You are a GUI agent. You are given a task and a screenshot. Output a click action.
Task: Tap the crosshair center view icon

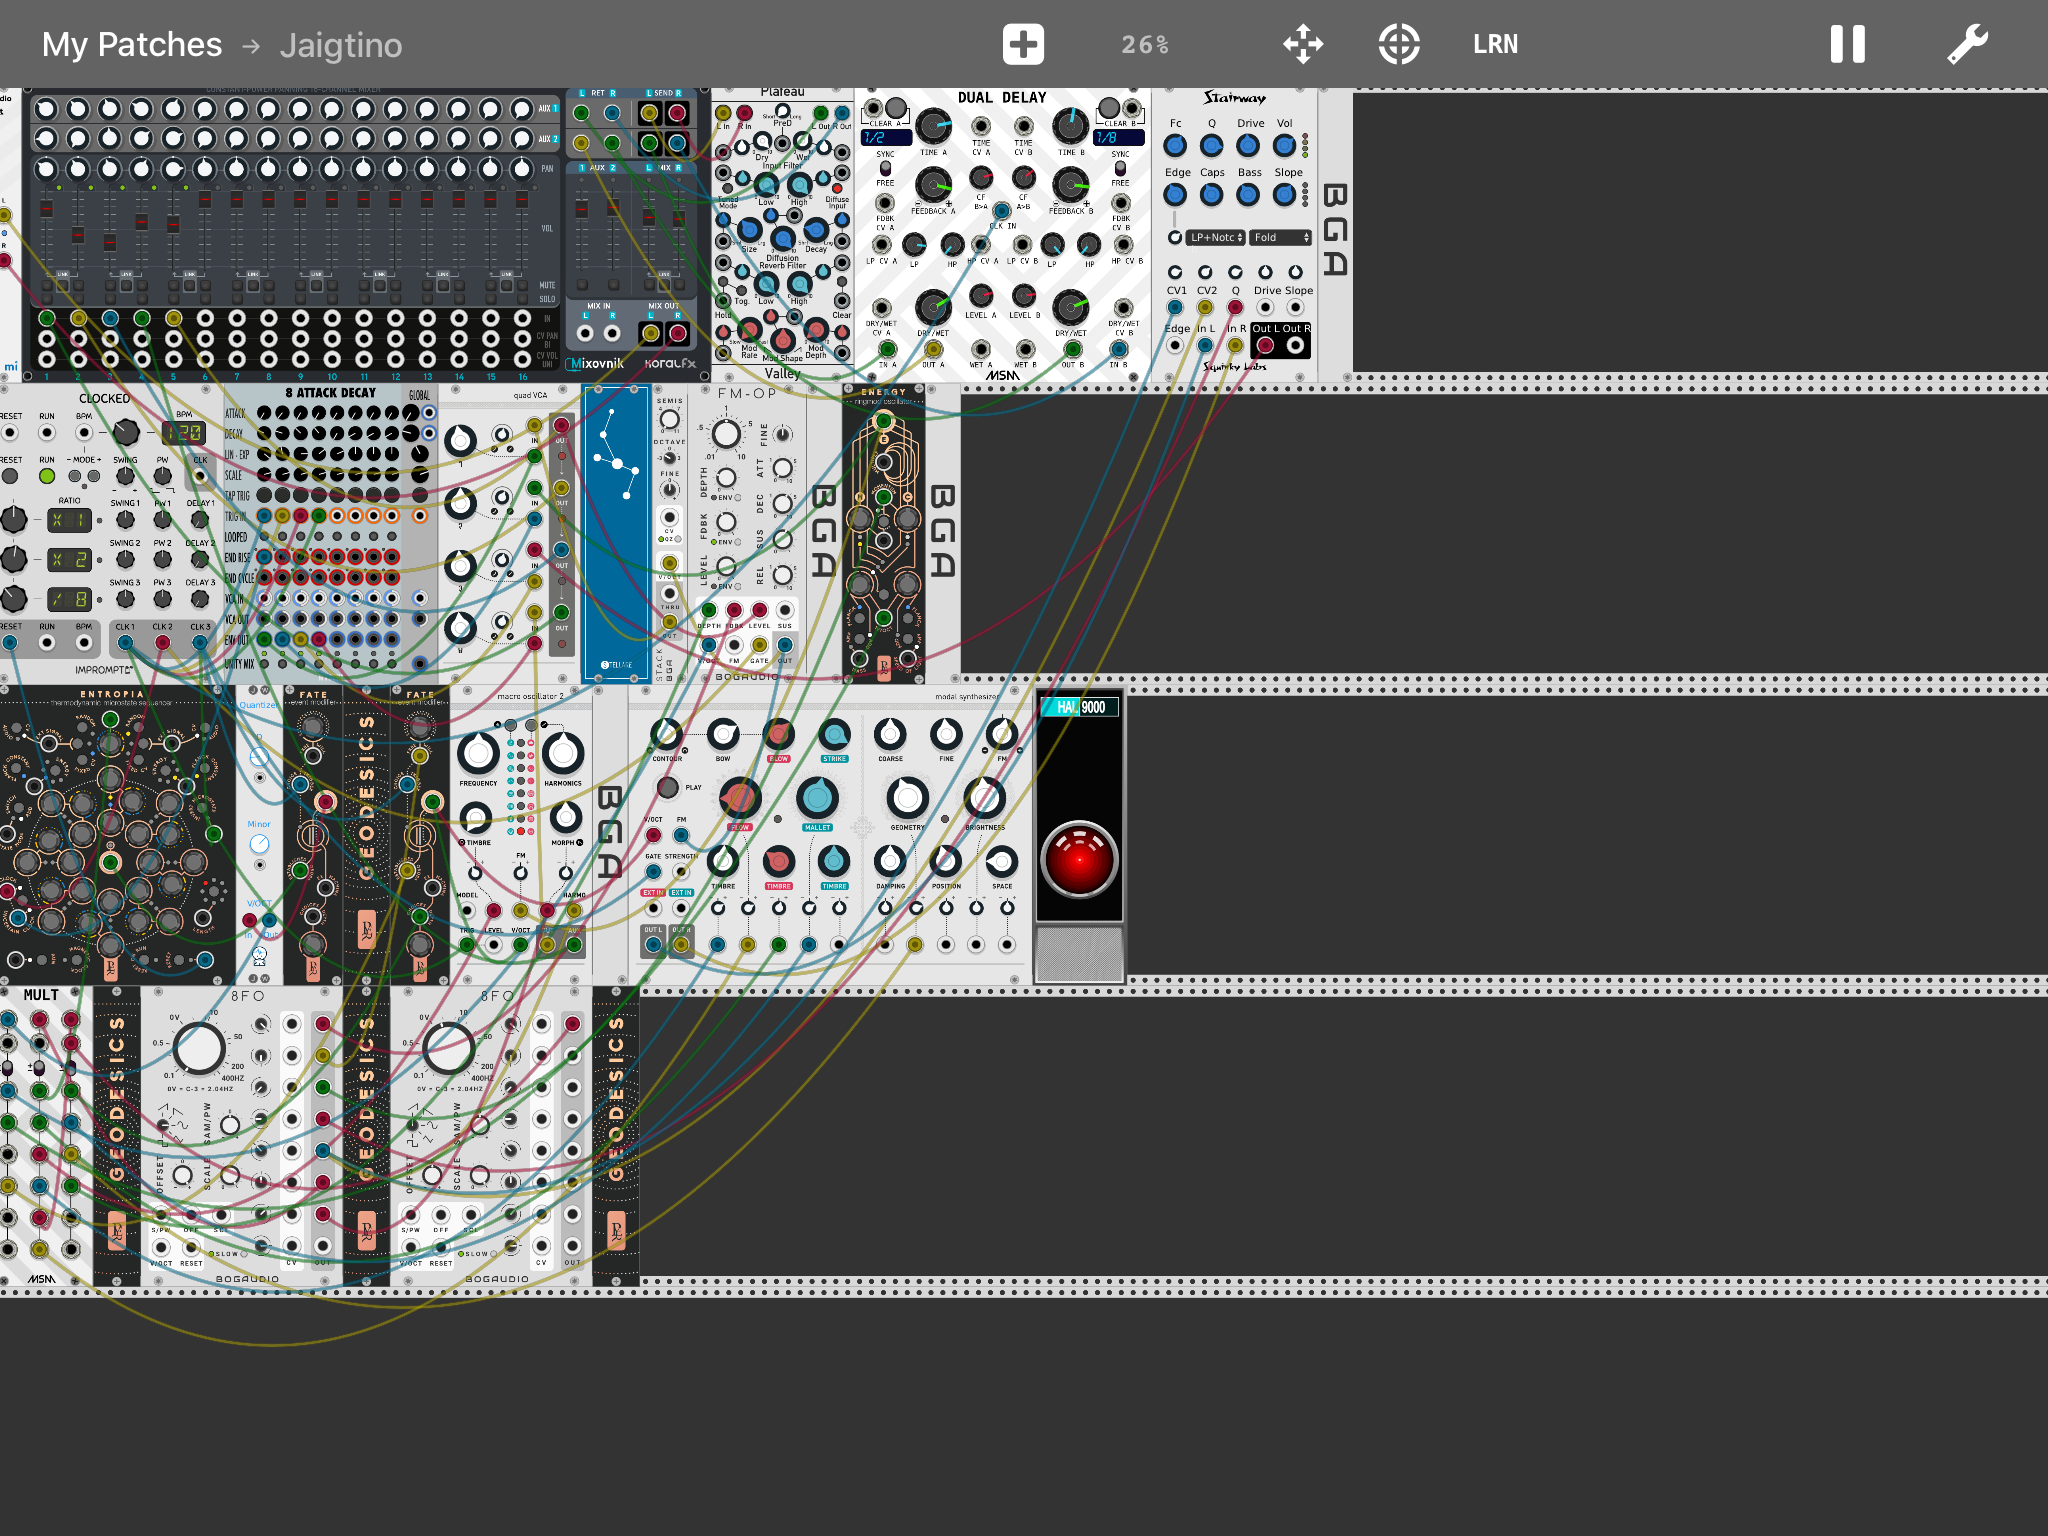(x=1399, y=44)
